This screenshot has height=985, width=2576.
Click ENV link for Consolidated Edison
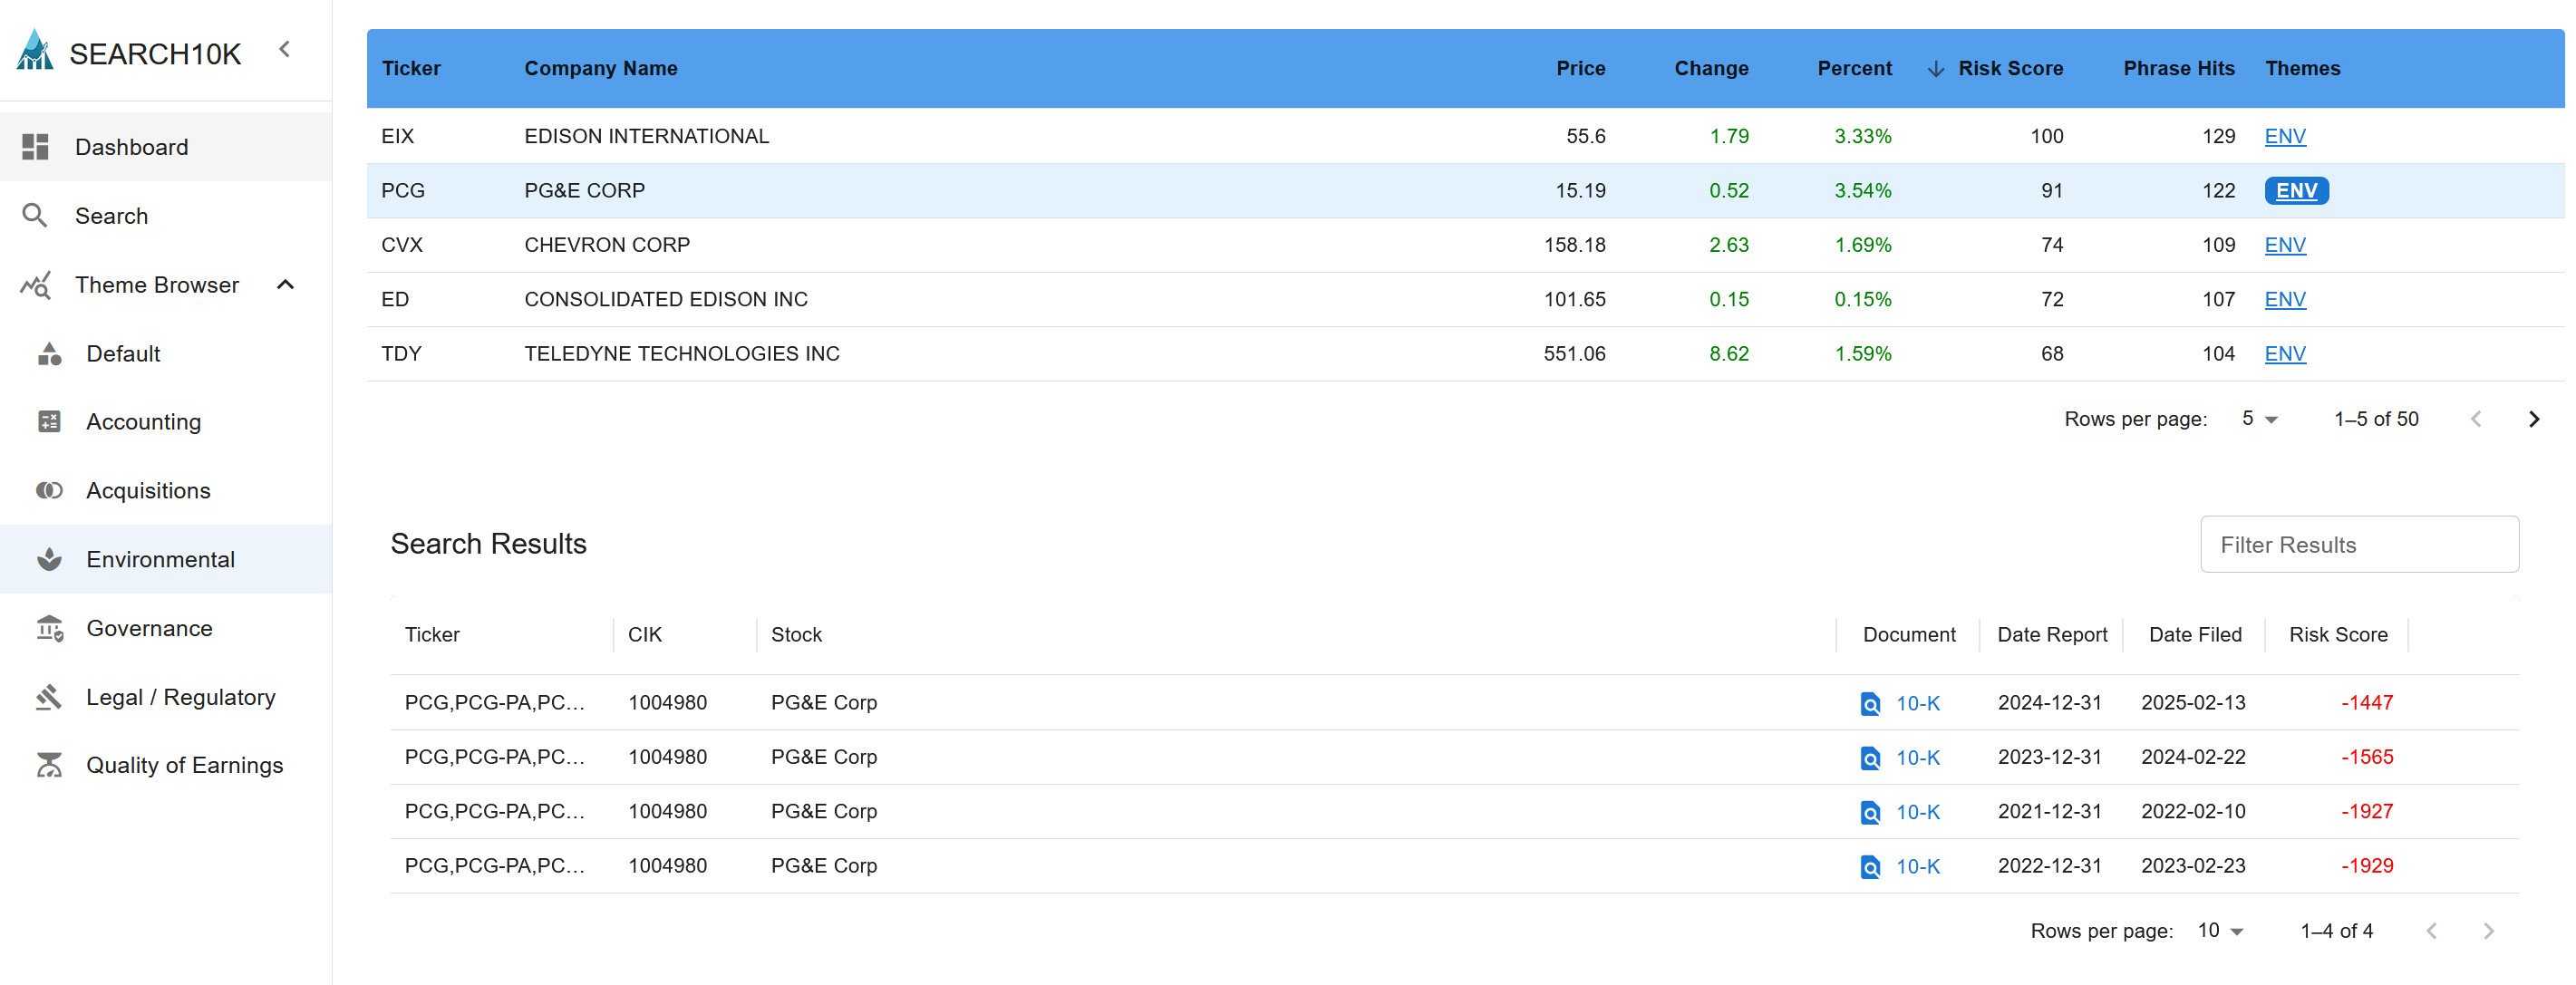2285,299
